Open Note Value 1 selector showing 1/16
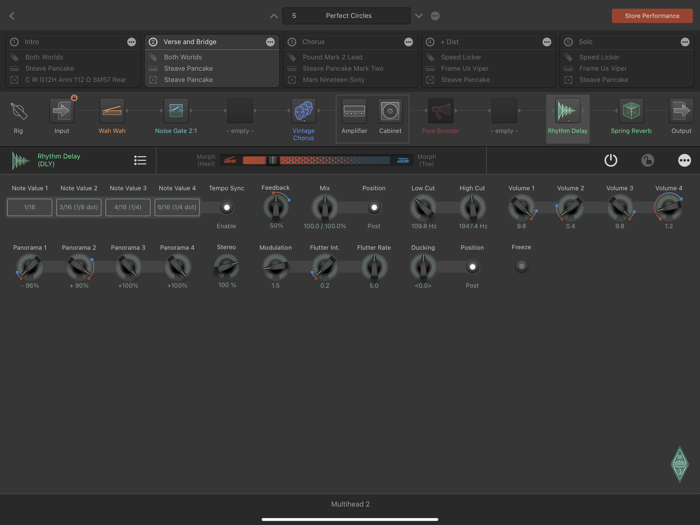Viewport: 700px width, 525px height. click(29, 207)
